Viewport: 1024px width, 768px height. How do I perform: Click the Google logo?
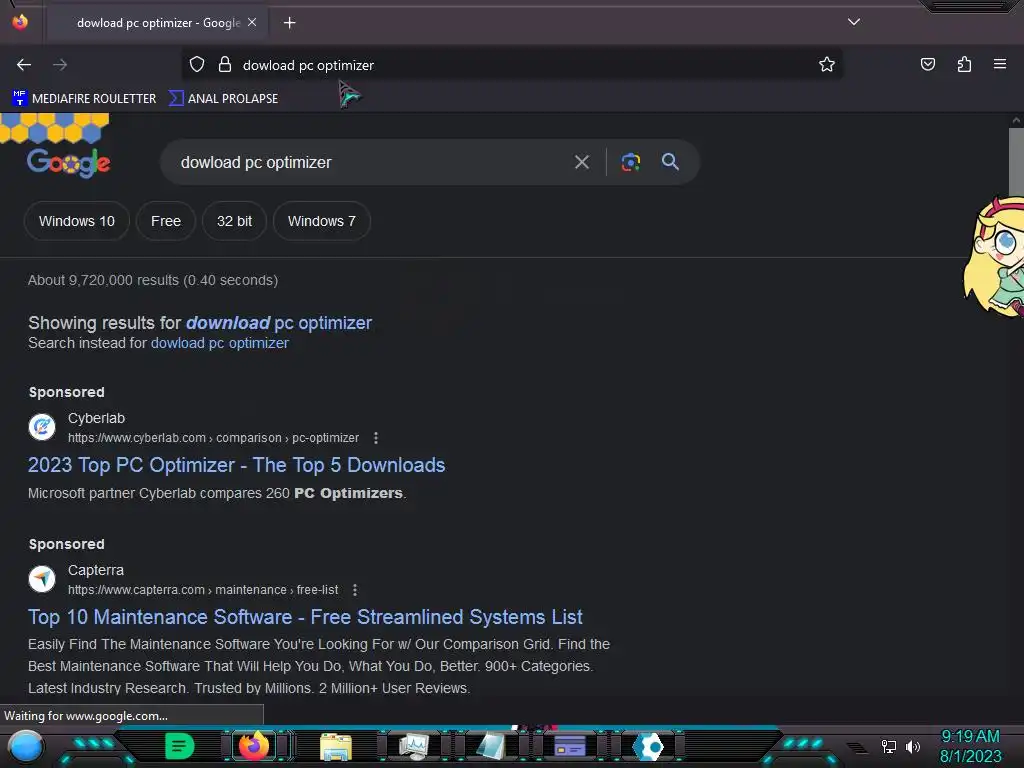(x=68, y=163)
